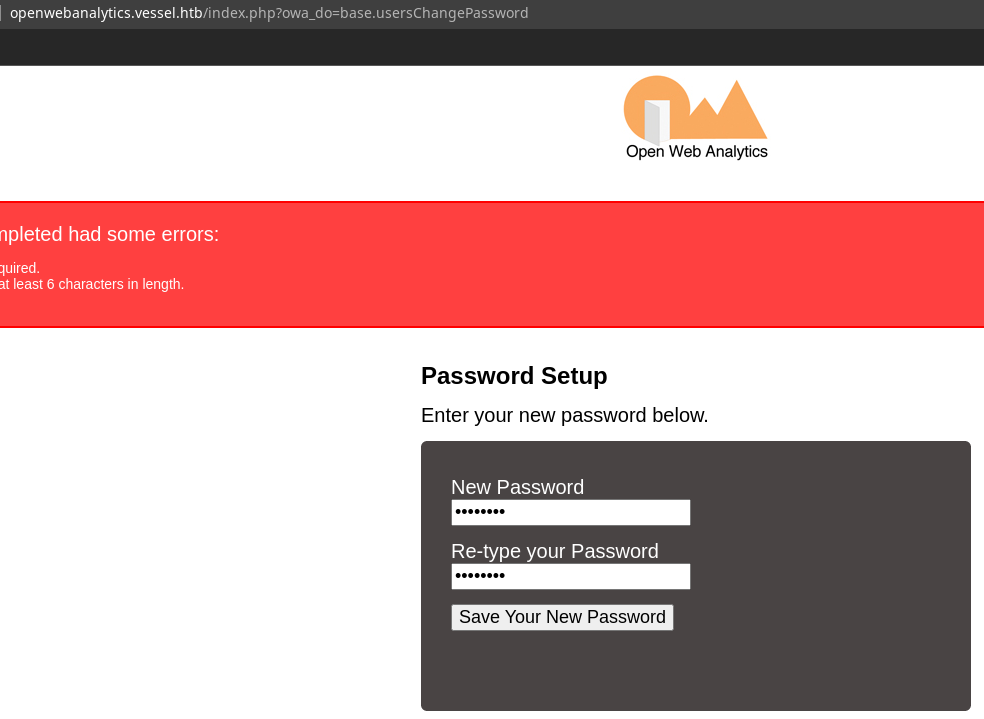Click the blank white area left of the form
Viewport: 984px width, 719px height.
(200, 520)
